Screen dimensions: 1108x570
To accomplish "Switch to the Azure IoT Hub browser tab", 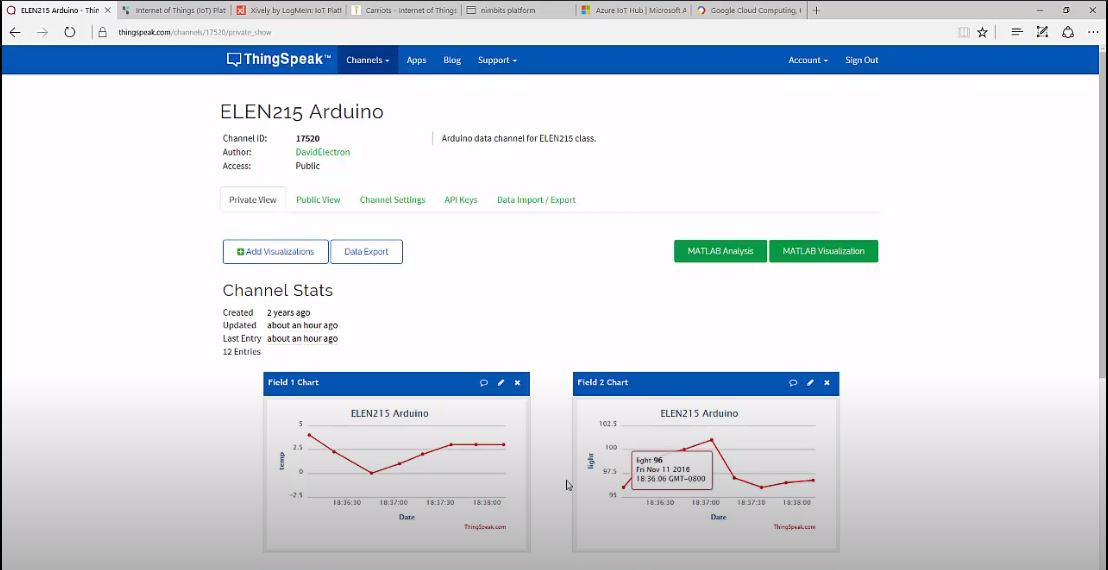I will (x=633, y=11).
